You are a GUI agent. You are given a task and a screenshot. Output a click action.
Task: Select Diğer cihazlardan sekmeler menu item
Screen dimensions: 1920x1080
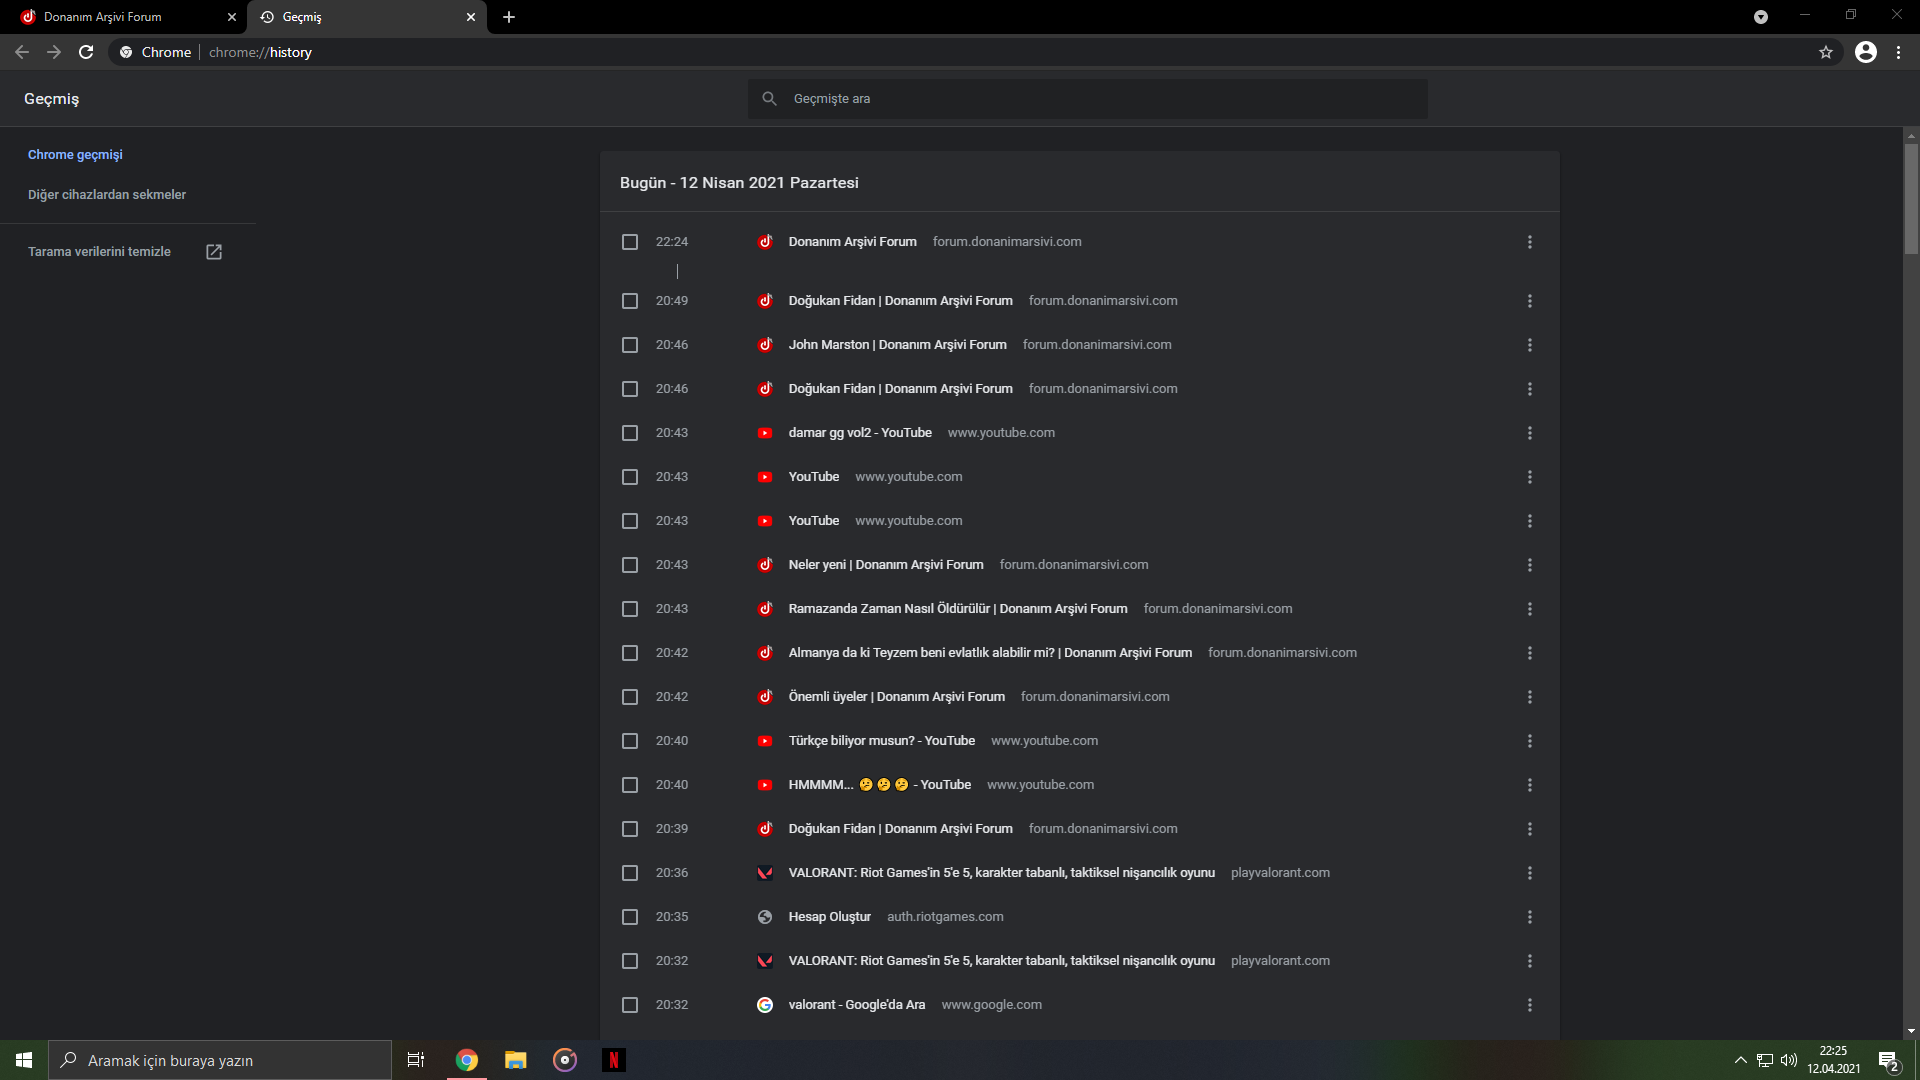pos(105,194)
